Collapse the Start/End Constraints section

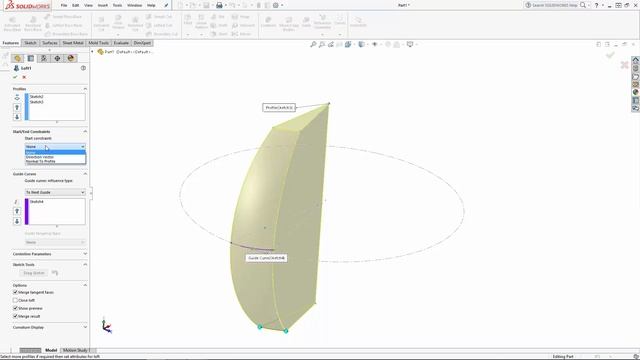85,131
